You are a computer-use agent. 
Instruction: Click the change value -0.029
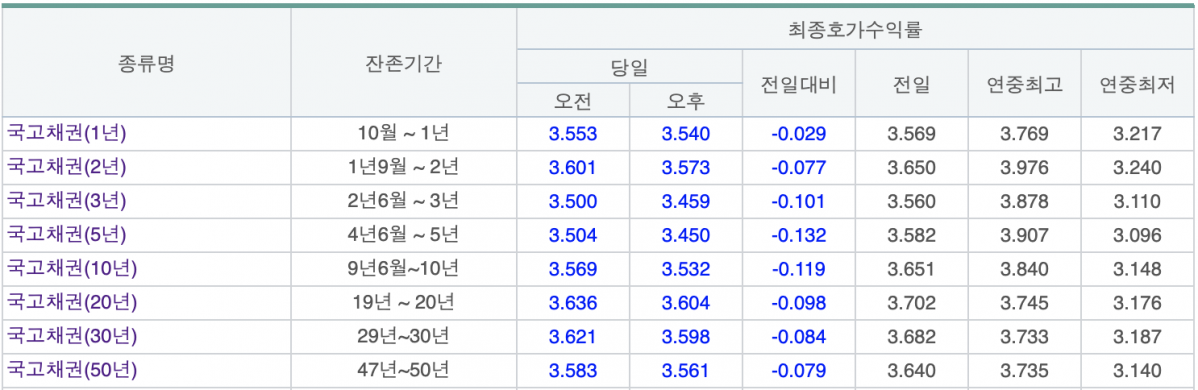tap(798, 135)
